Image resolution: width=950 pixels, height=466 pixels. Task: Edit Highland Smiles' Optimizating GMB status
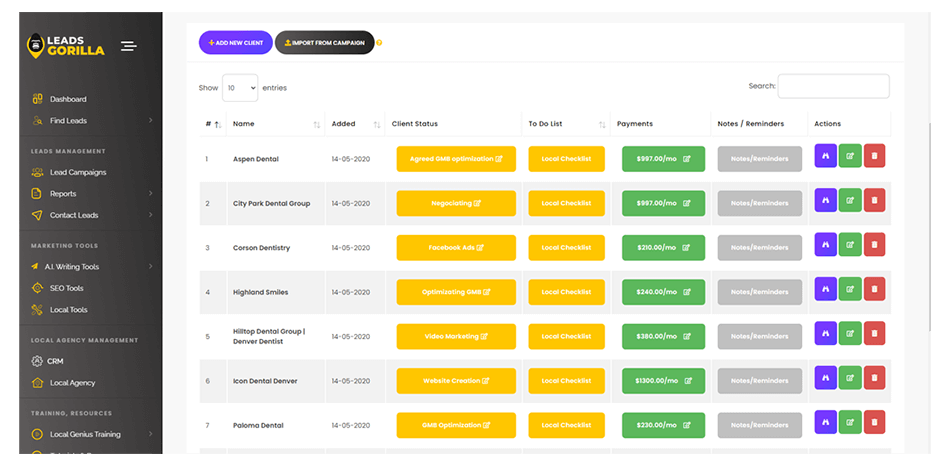coord(456,292)
